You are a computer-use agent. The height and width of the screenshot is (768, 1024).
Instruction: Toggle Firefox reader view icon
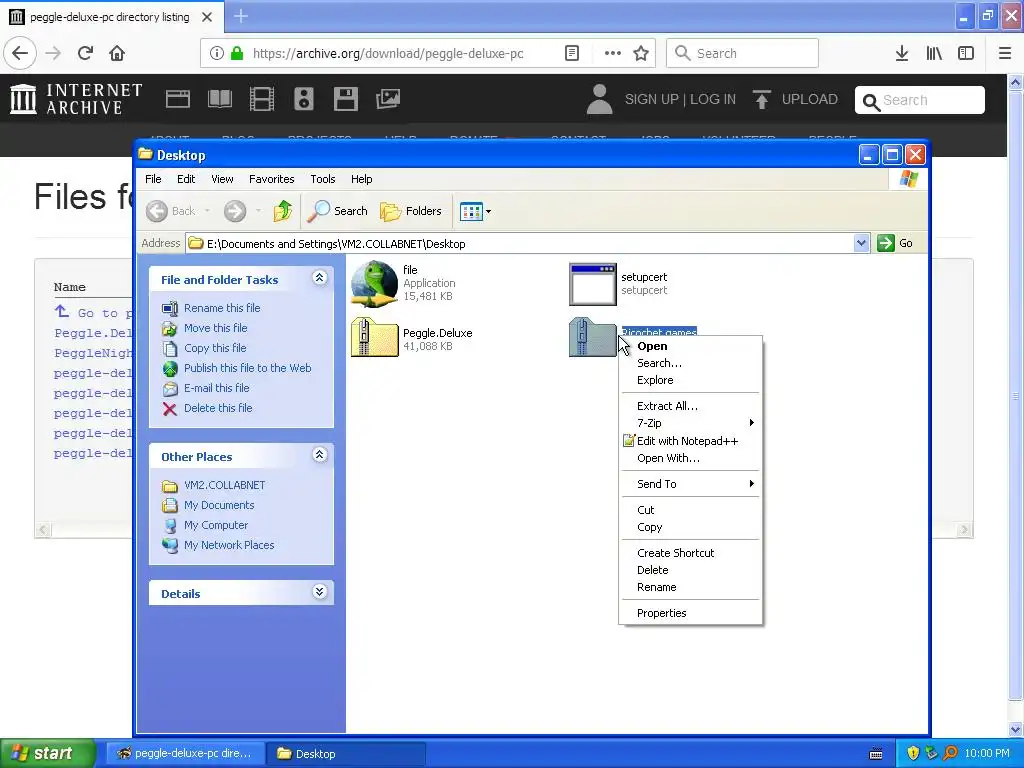571,53
